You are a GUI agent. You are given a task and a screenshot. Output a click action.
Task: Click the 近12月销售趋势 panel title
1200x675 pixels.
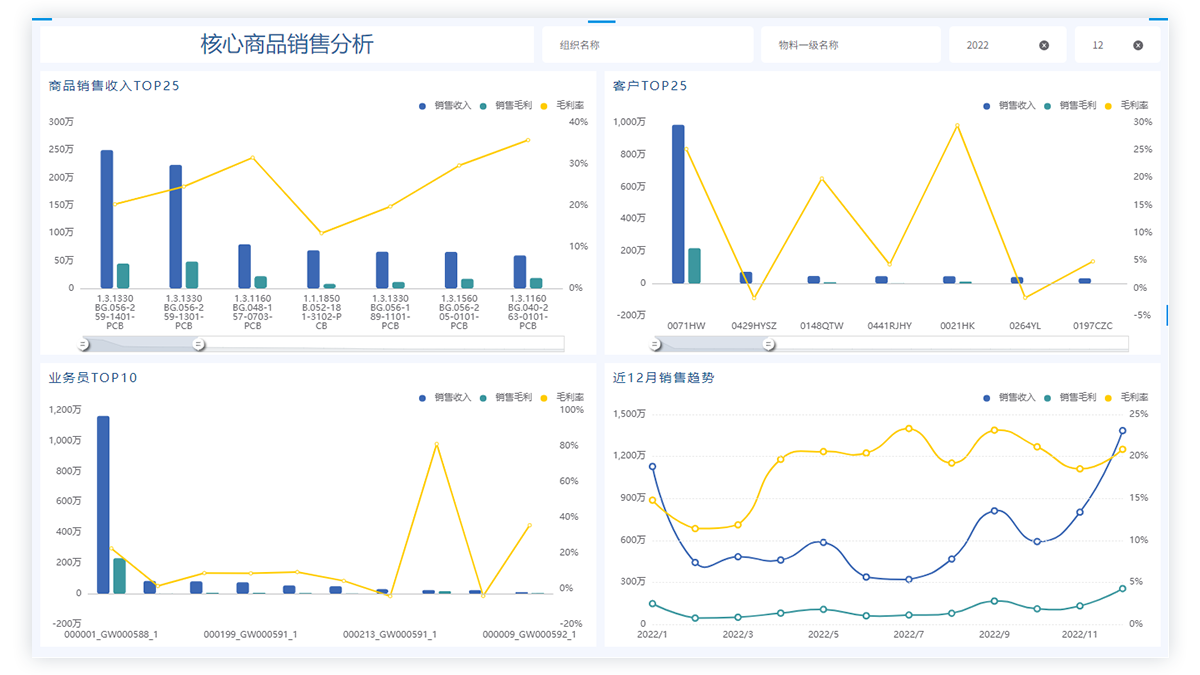coord(663,378)
